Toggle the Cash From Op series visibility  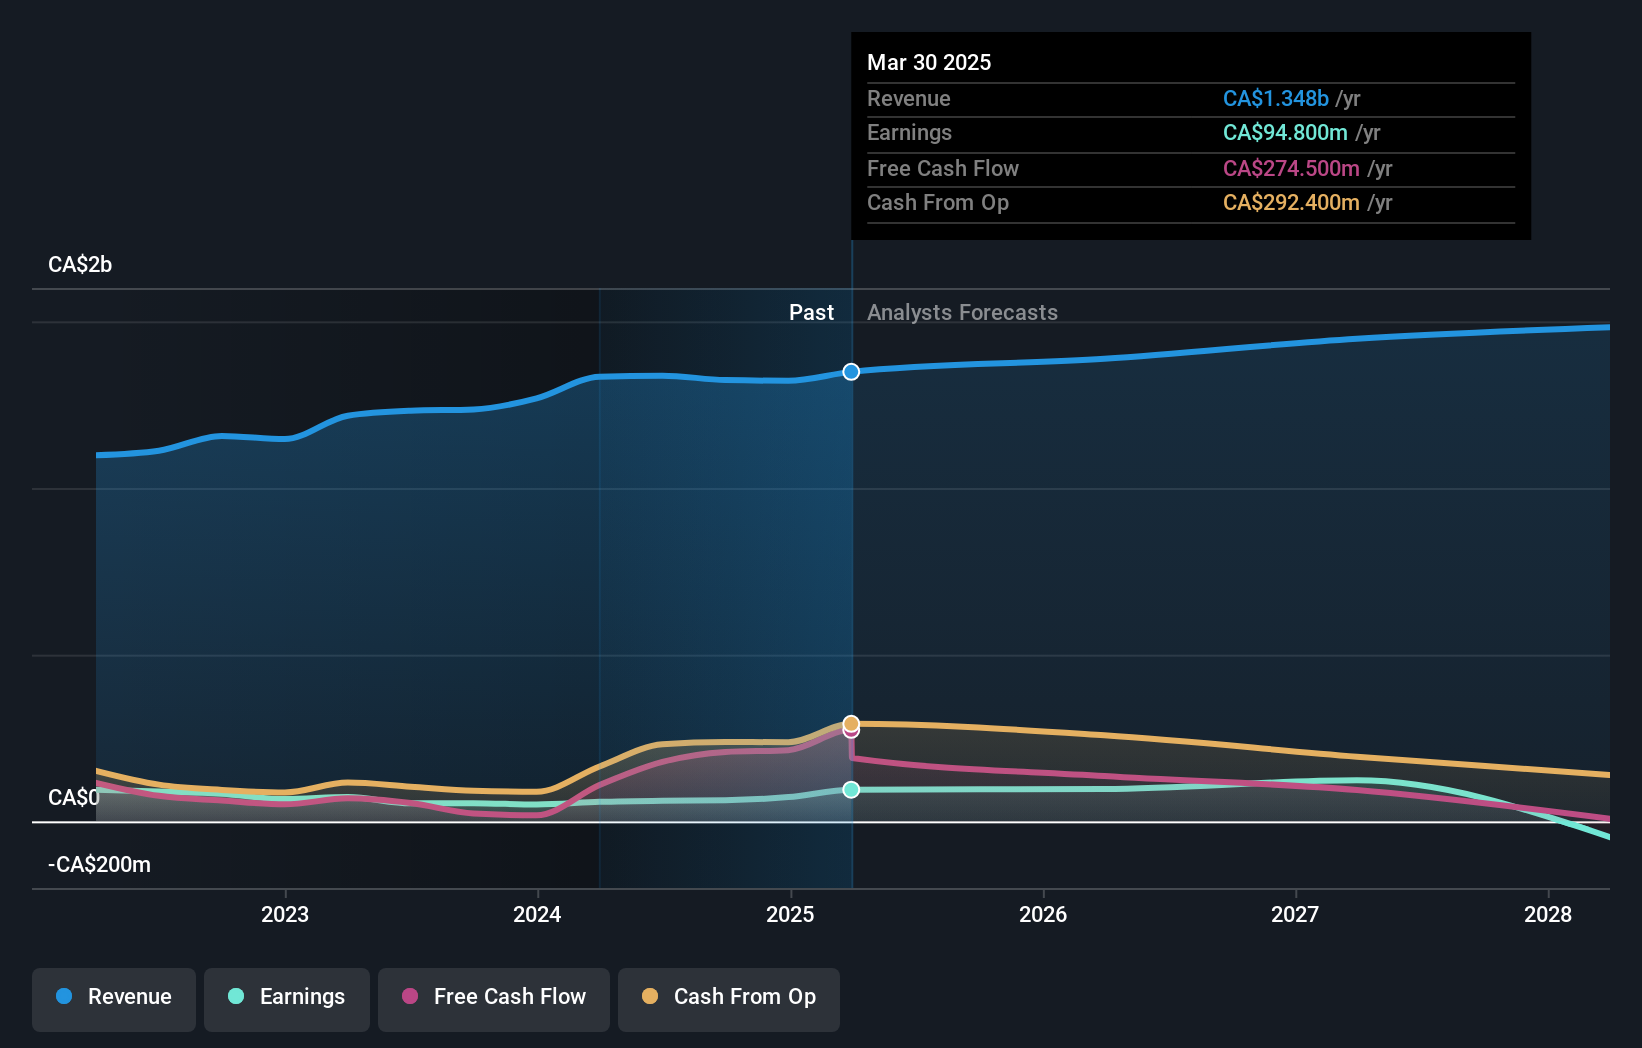pos(728,997)
